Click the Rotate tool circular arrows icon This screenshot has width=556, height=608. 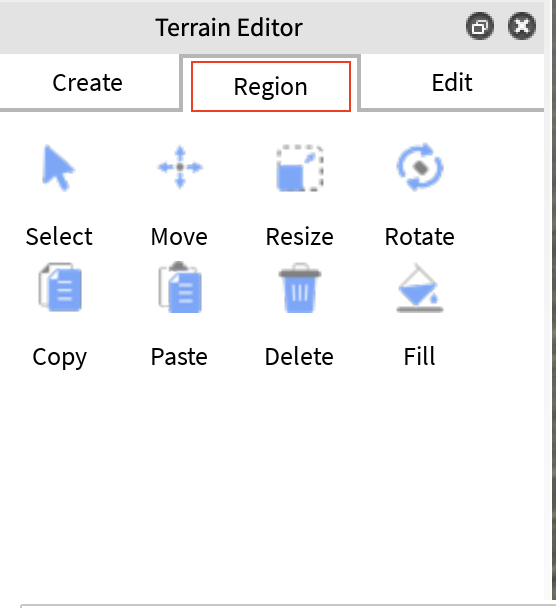(420, 167)
